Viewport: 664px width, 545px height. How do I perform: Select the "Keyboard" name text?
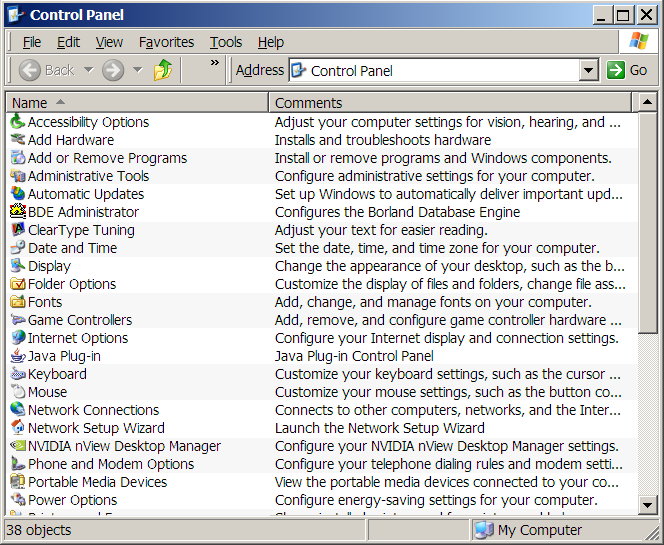tap(57, 374)
